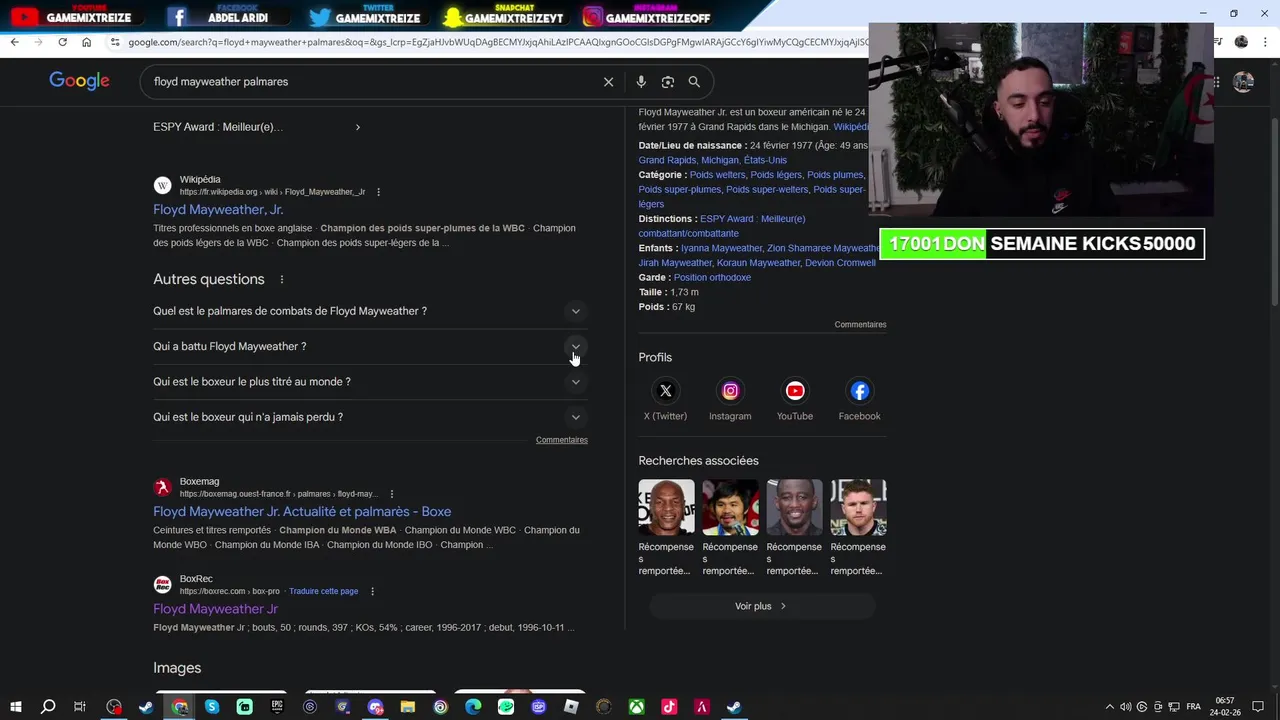Click 'Traduire cette page' link
The height and width of the screenshot is (720, 1280).
point(323,591)
